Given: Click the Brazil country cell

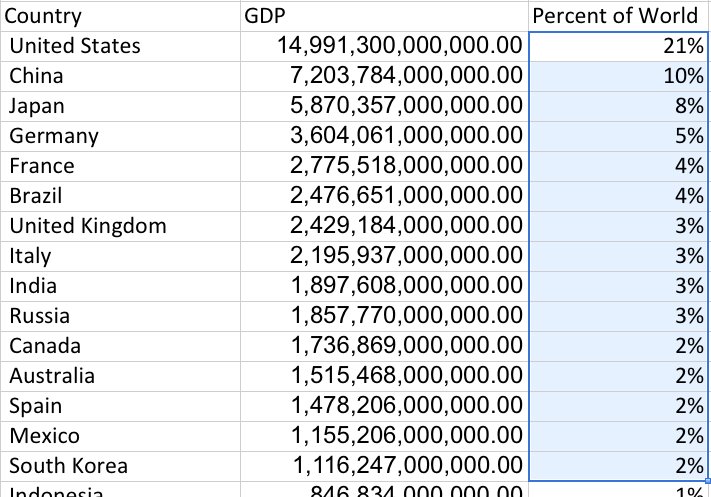Looking at the screenshot, I should (120, 196).
